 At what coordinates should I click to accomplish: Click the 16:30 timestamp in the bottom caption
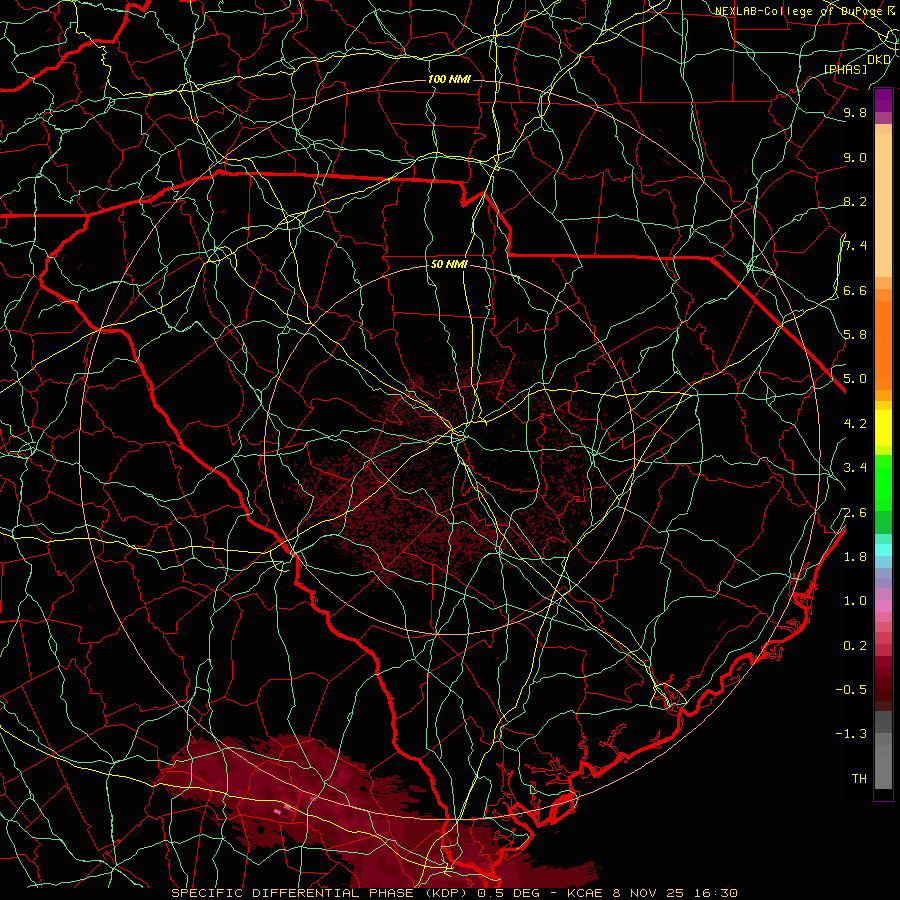(x=716, y=893)
